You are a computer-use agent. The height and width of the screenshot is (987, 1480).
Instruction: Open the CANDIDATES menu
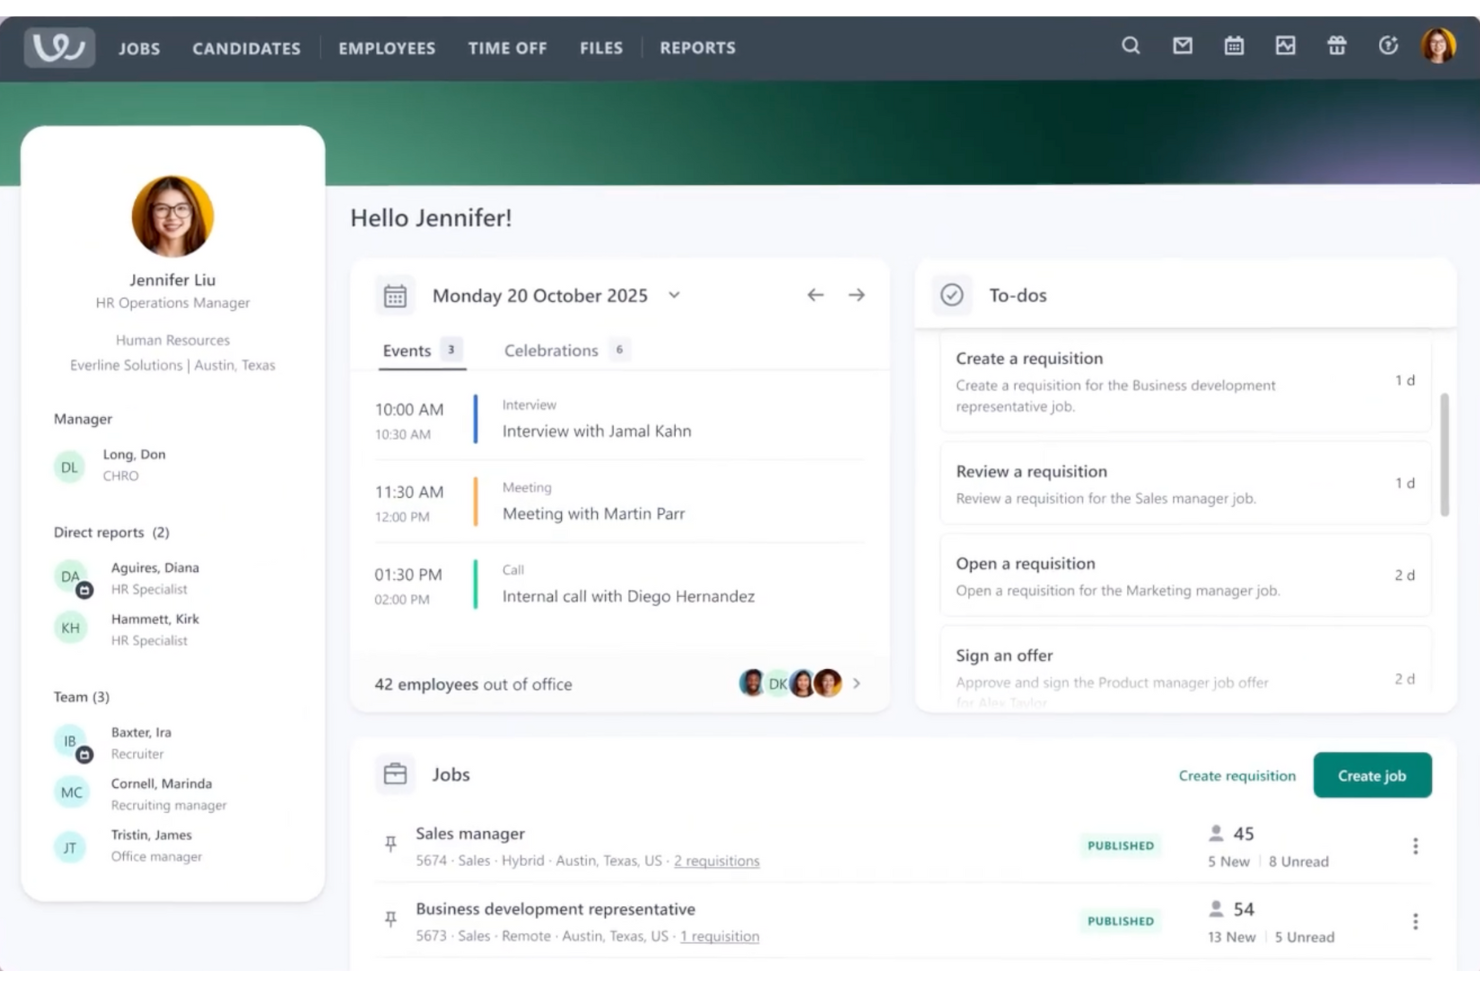[246, 48]
